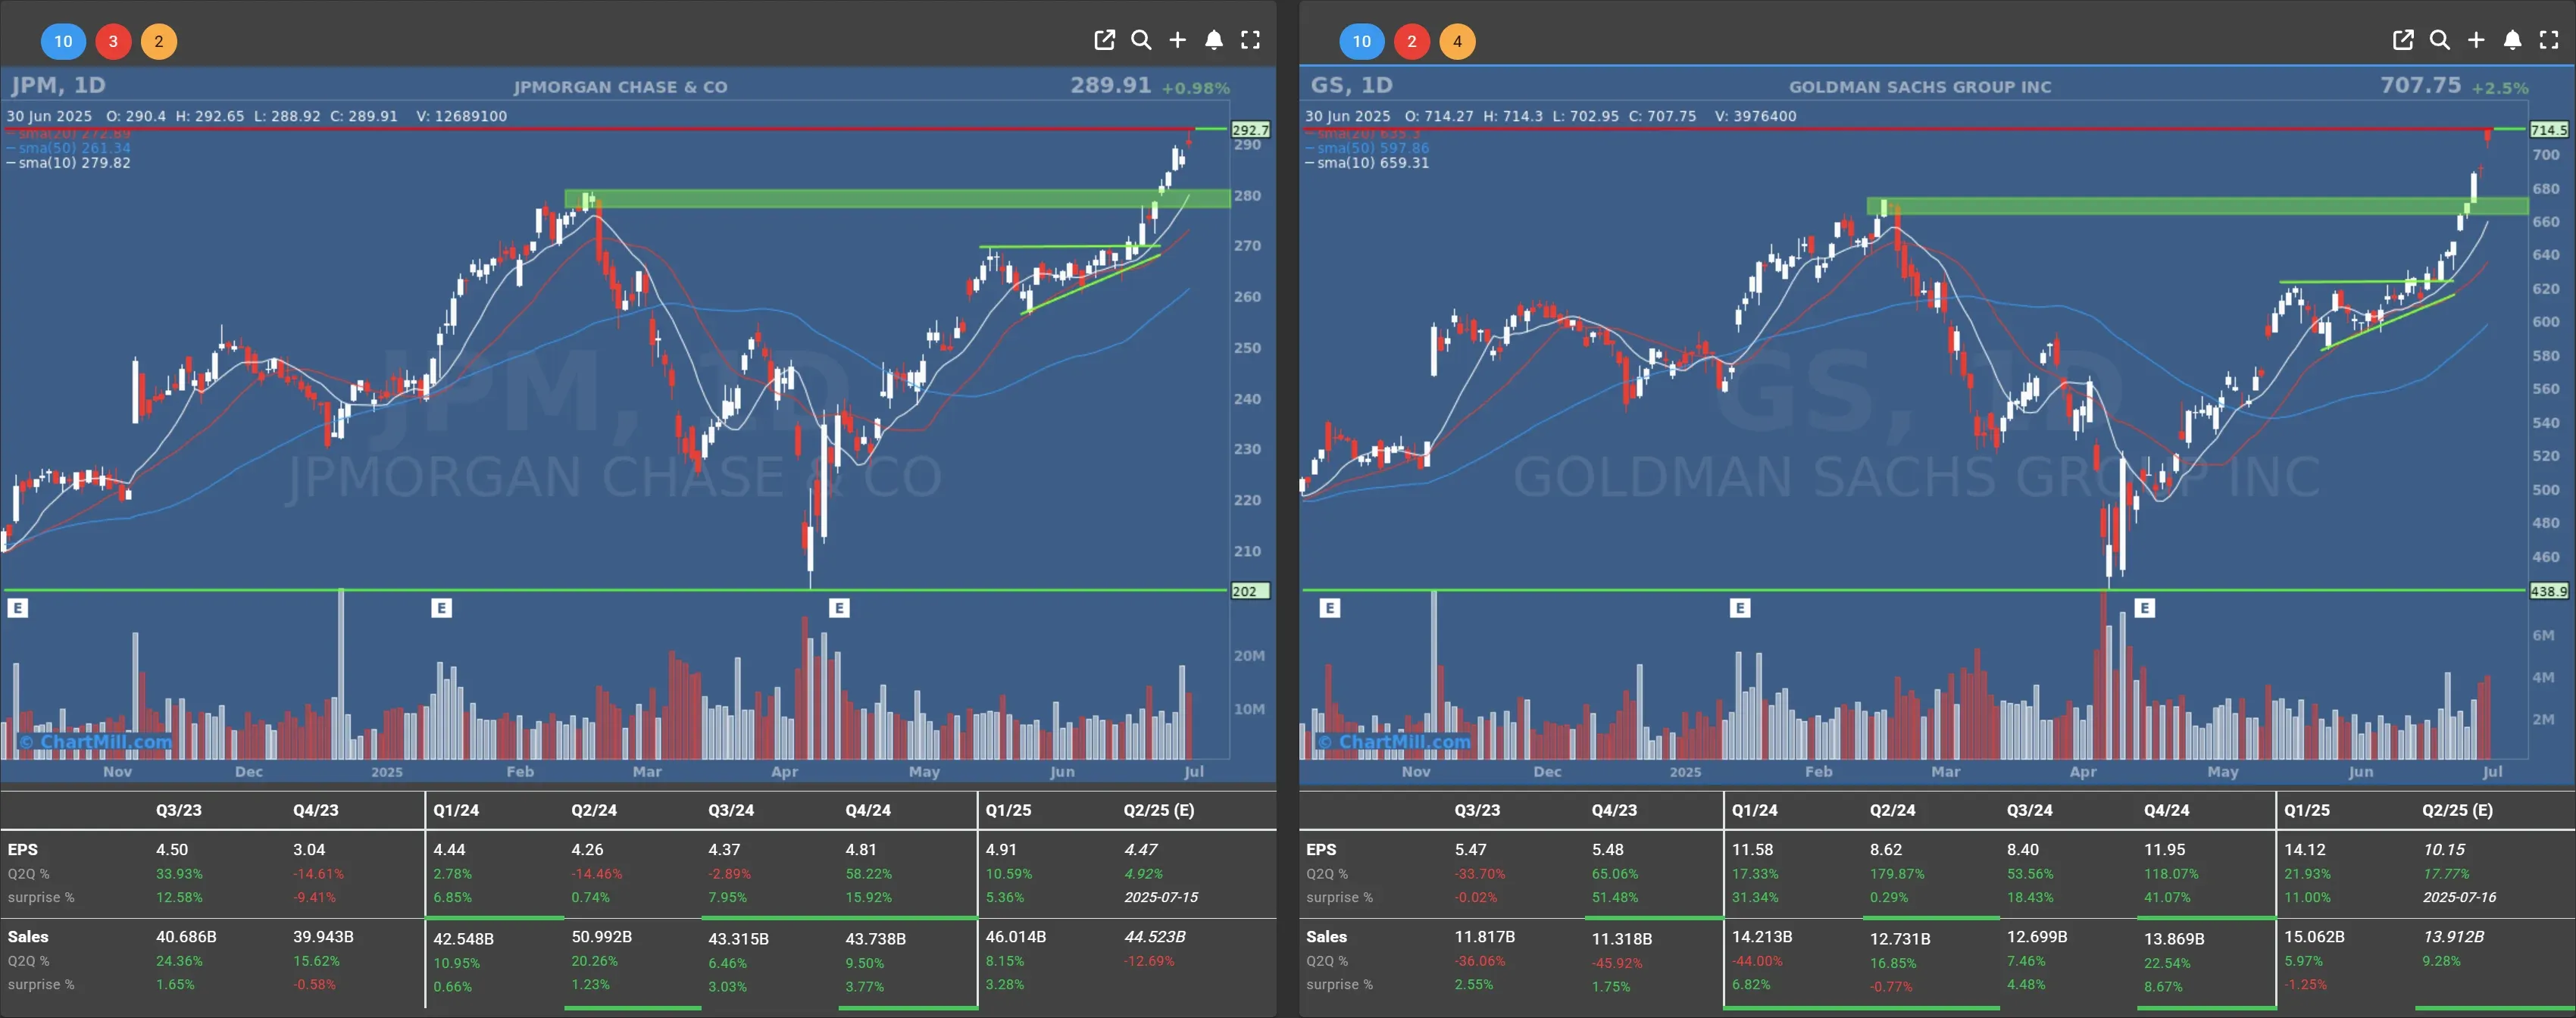Click JPM Q4/24 EPS value 4.81
This screenshot has width=2576, height=1018.
tap(861, 849)
